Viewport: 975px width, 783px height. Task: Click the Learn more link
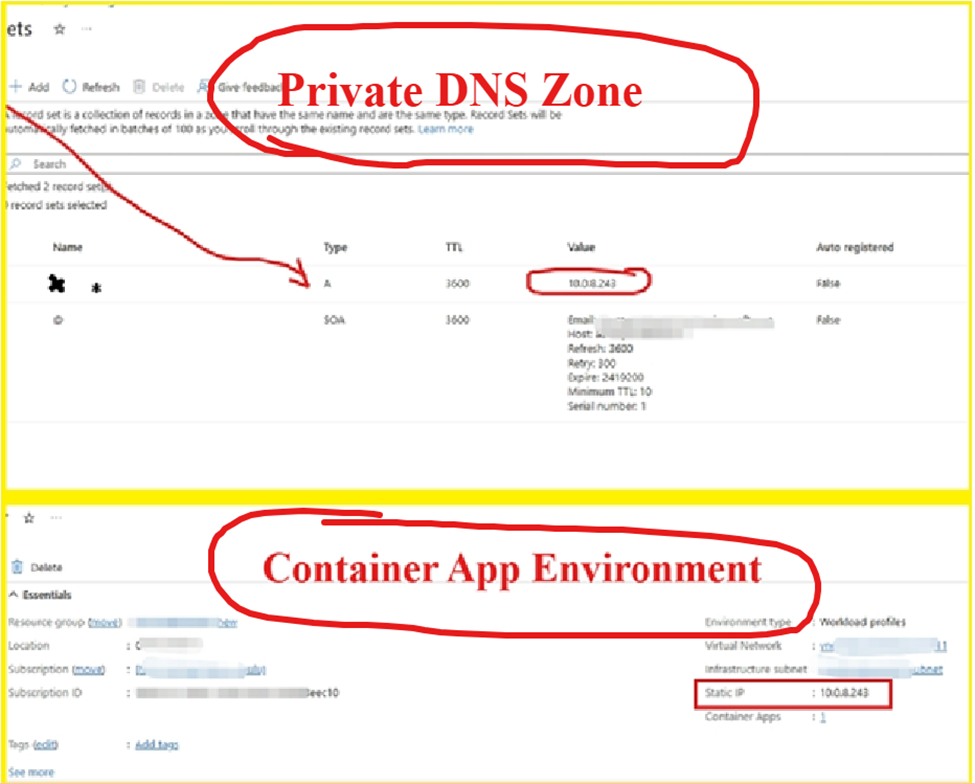(x=446, y=129)
